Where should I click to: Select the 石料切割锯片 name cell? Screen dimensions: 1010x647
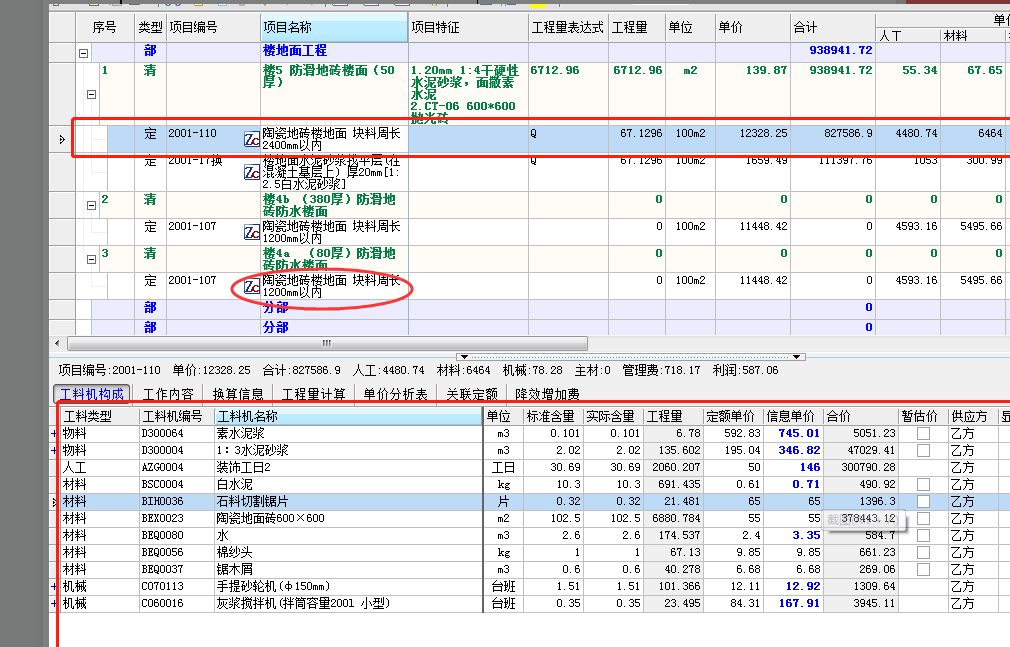pyautogui.click(x=348, y=501)
